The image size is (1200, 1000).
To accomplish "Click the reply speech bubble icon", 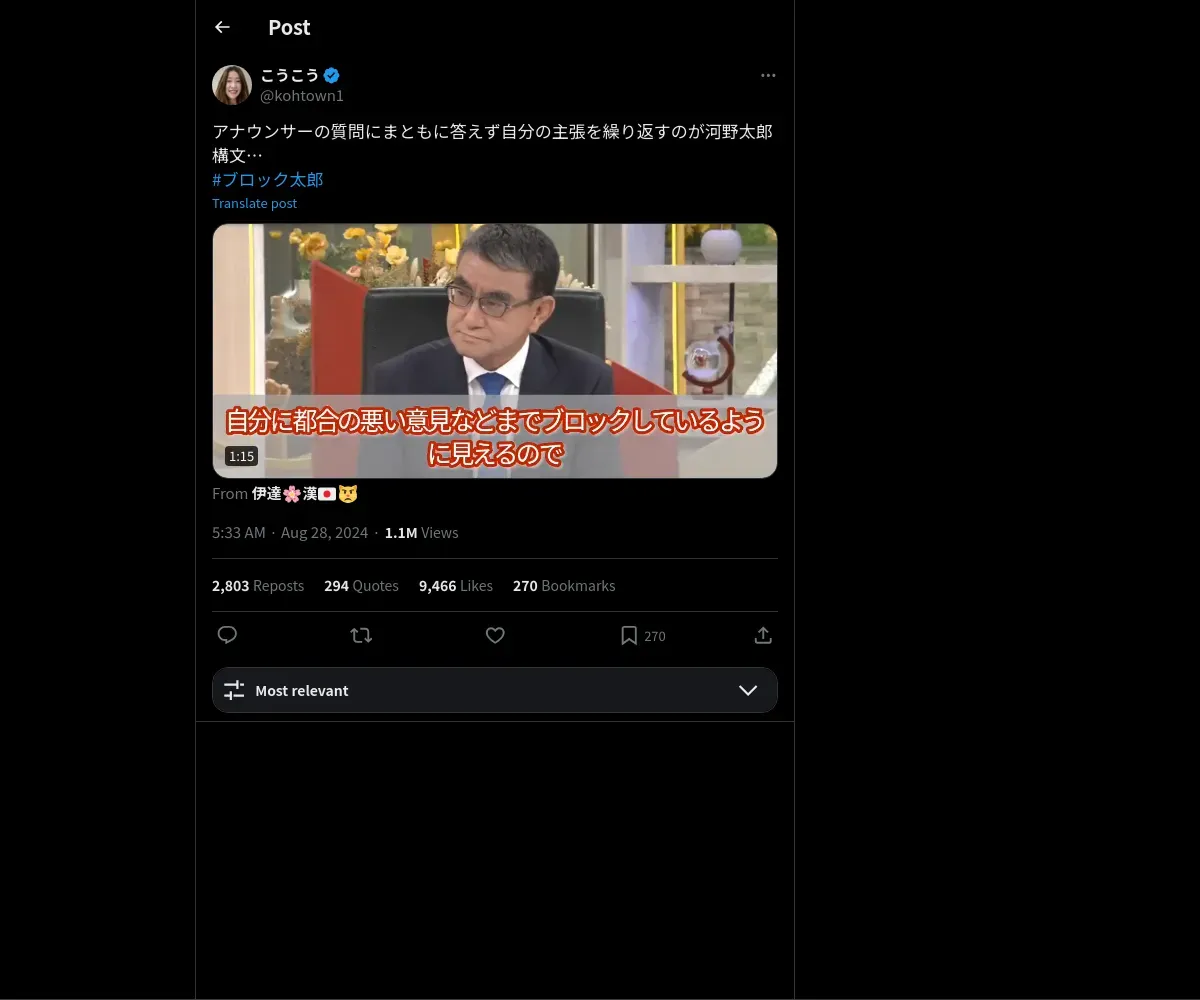I will [x=227, y=635].
